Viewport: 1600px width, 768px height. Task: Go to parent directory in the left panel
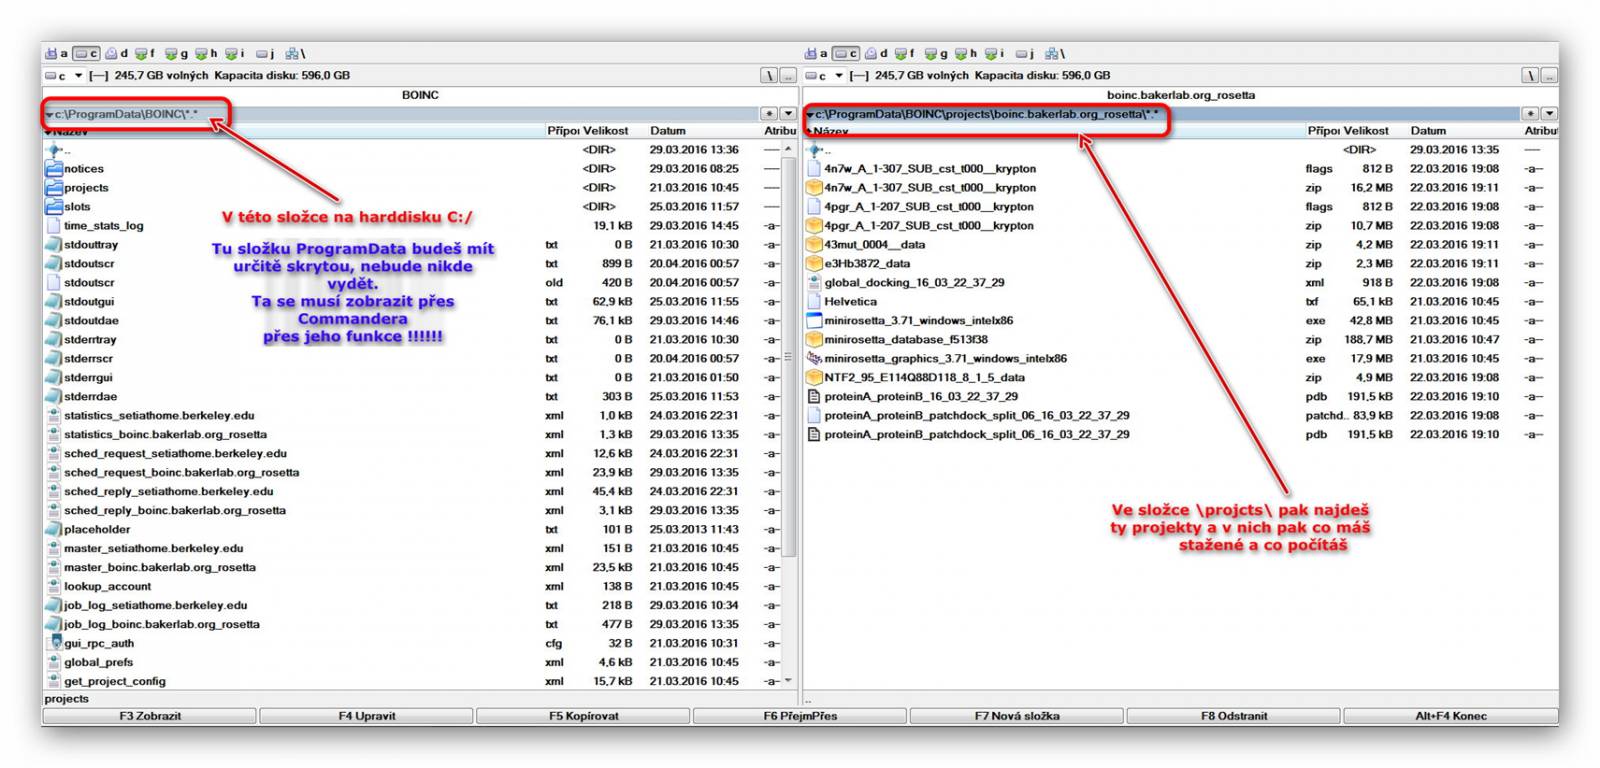788,75
